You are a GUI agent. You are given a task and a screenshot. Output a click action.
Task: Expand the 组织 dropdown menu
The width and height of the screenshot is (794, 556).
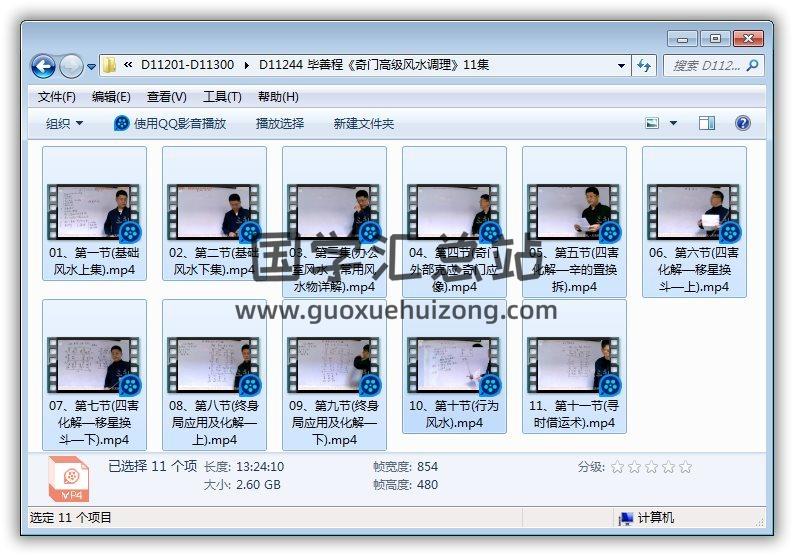[65, 123]
